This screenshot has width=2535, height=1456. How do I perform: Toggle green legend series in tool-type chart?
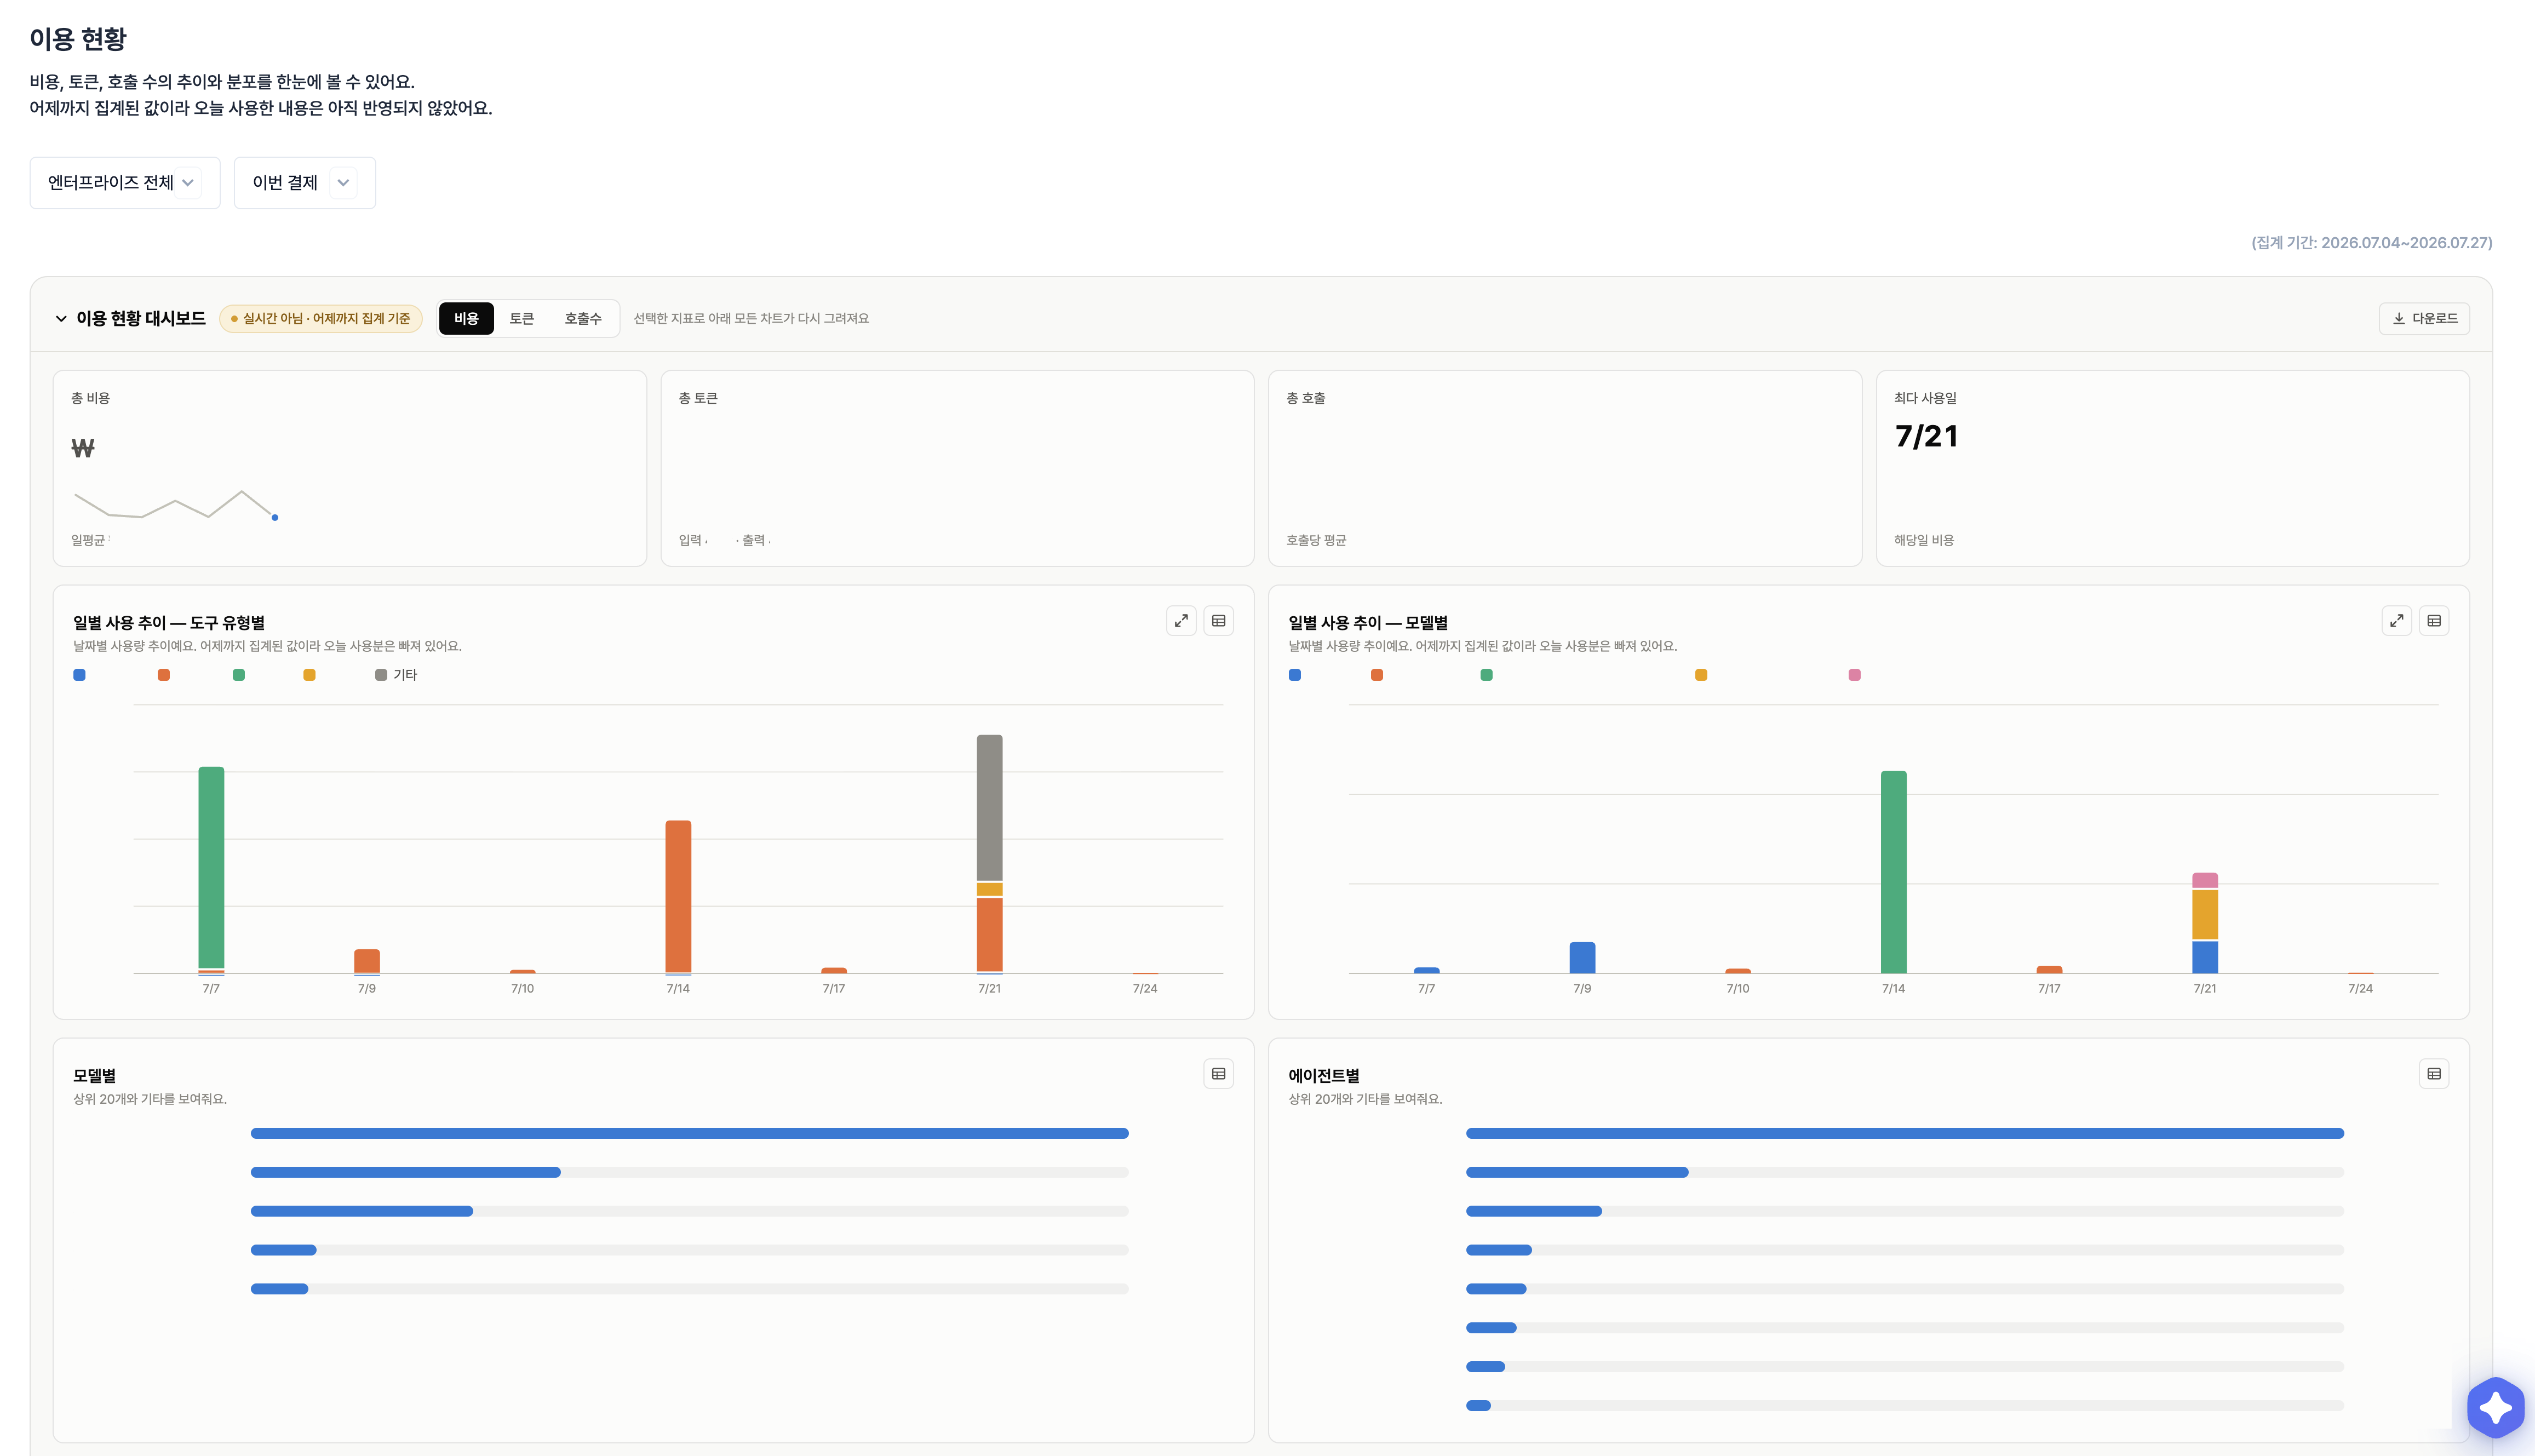tap(238, 675)
